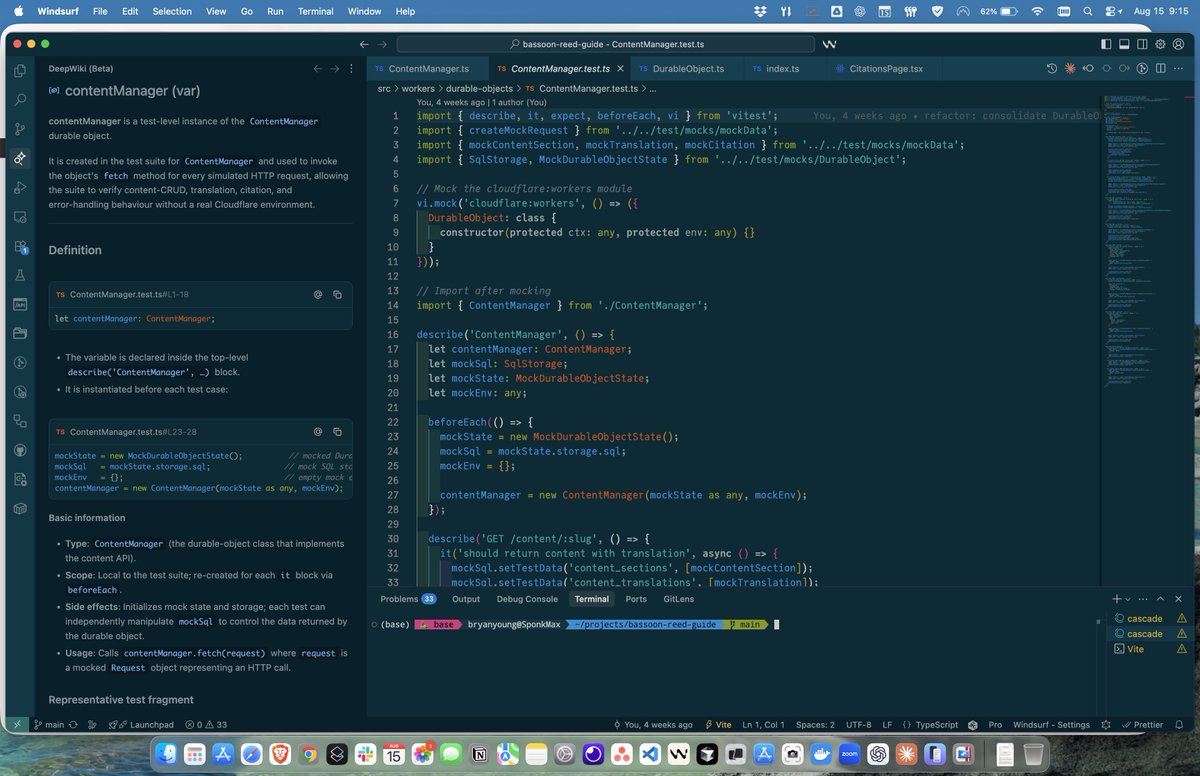
Task: Switch to DurableObject.ts tab
Action: tap(687, 69)
